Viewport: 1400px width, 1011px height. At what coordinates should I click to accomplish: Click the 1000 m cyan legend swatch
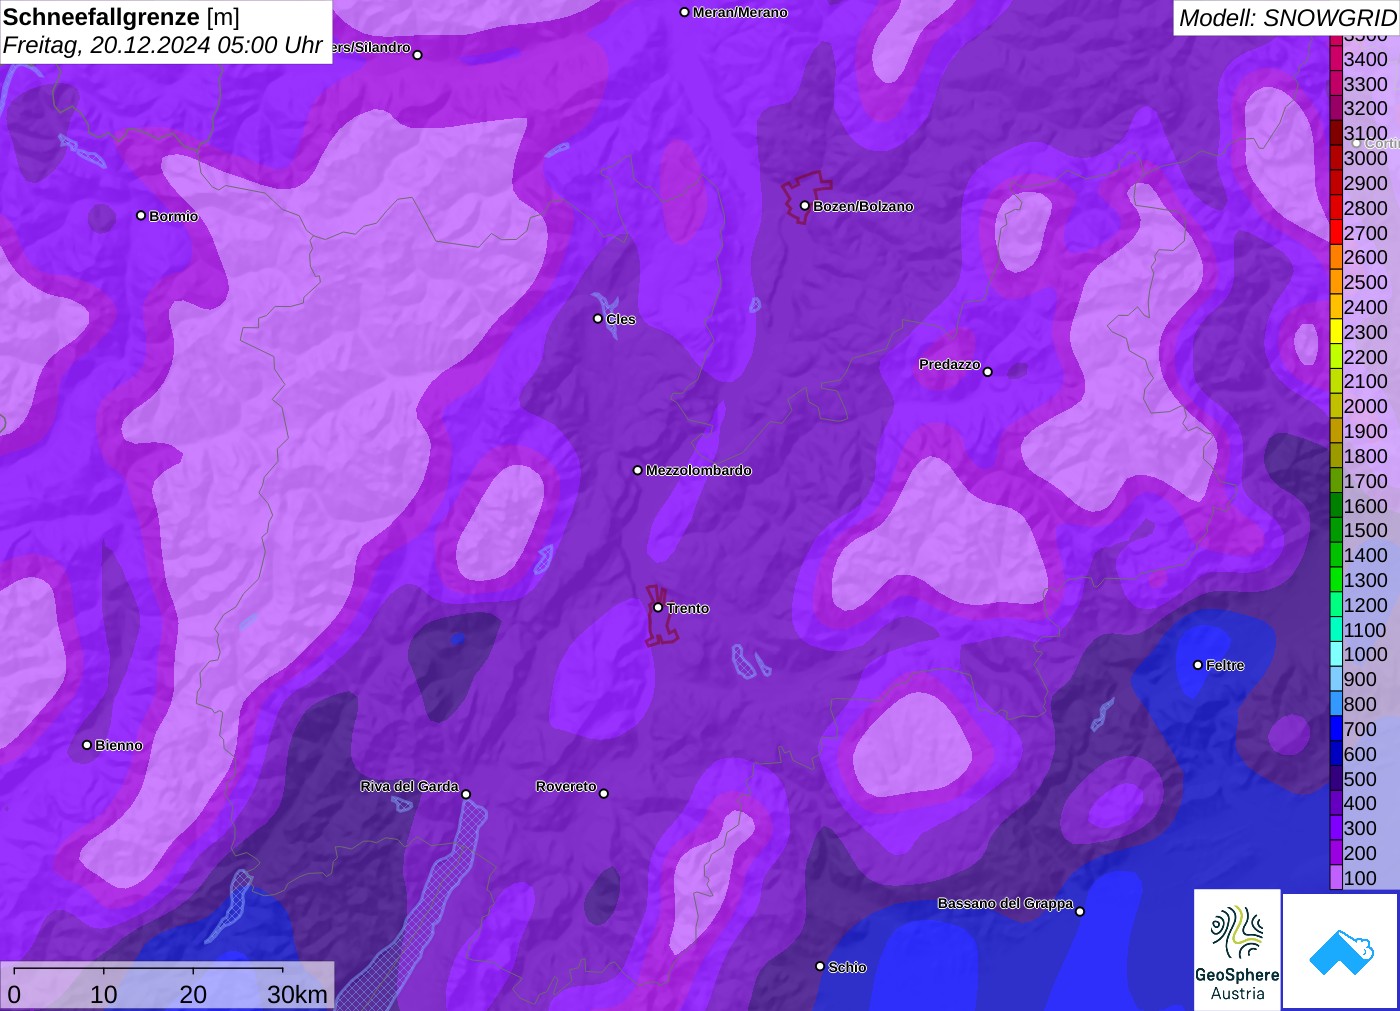pos(1335,654)
